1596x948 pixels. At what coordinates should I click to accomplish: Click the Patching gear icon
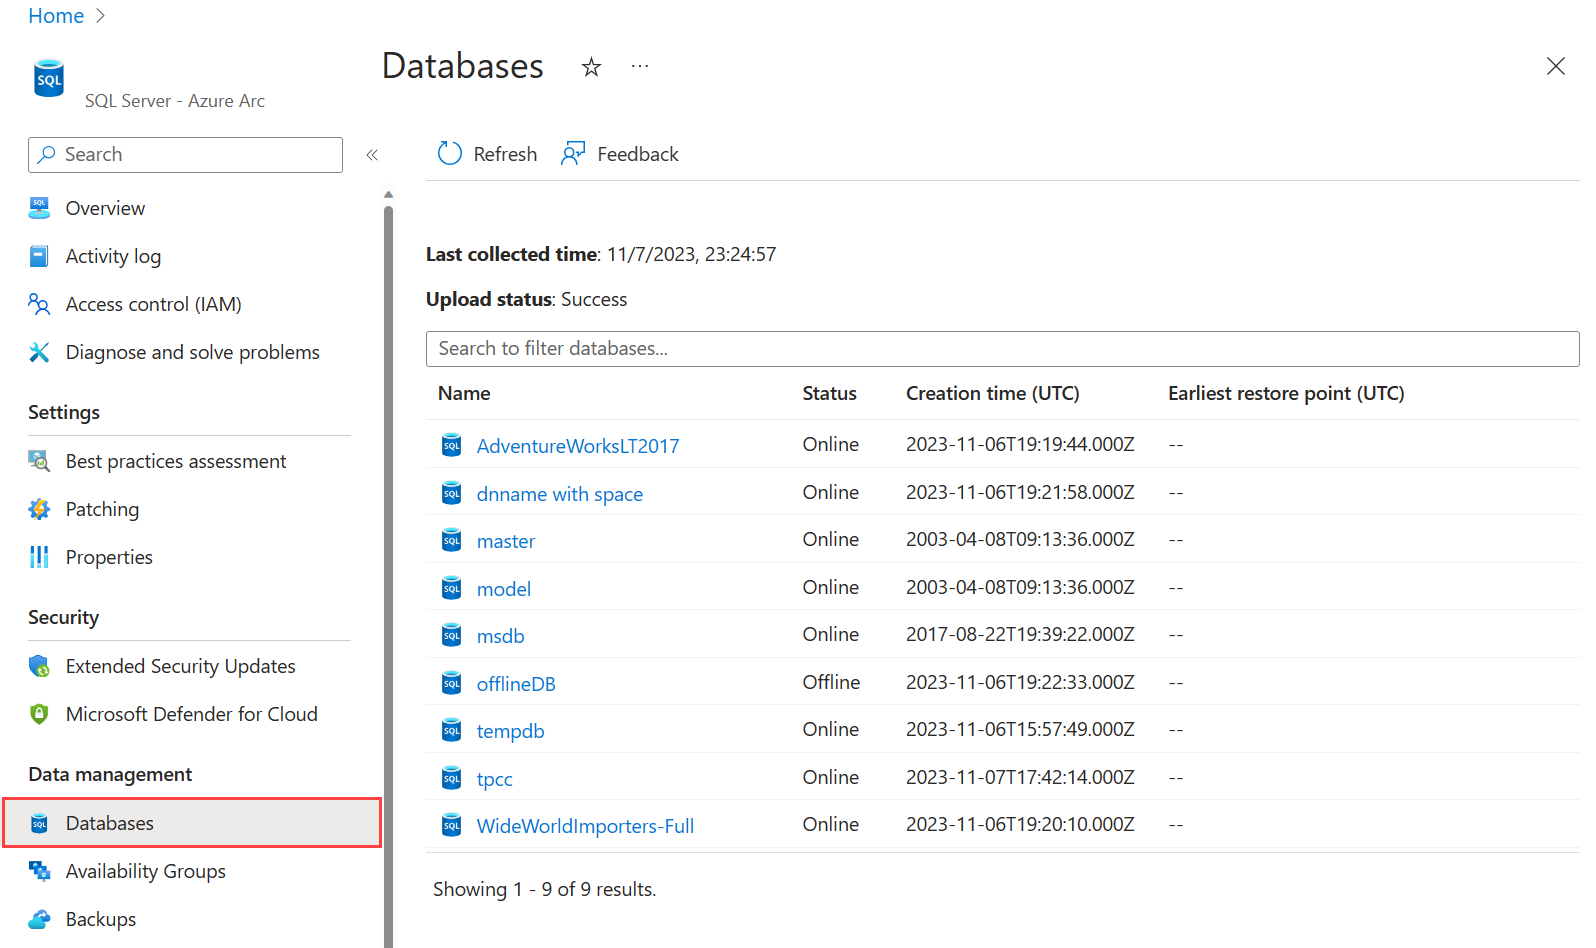tap(39, 509)
